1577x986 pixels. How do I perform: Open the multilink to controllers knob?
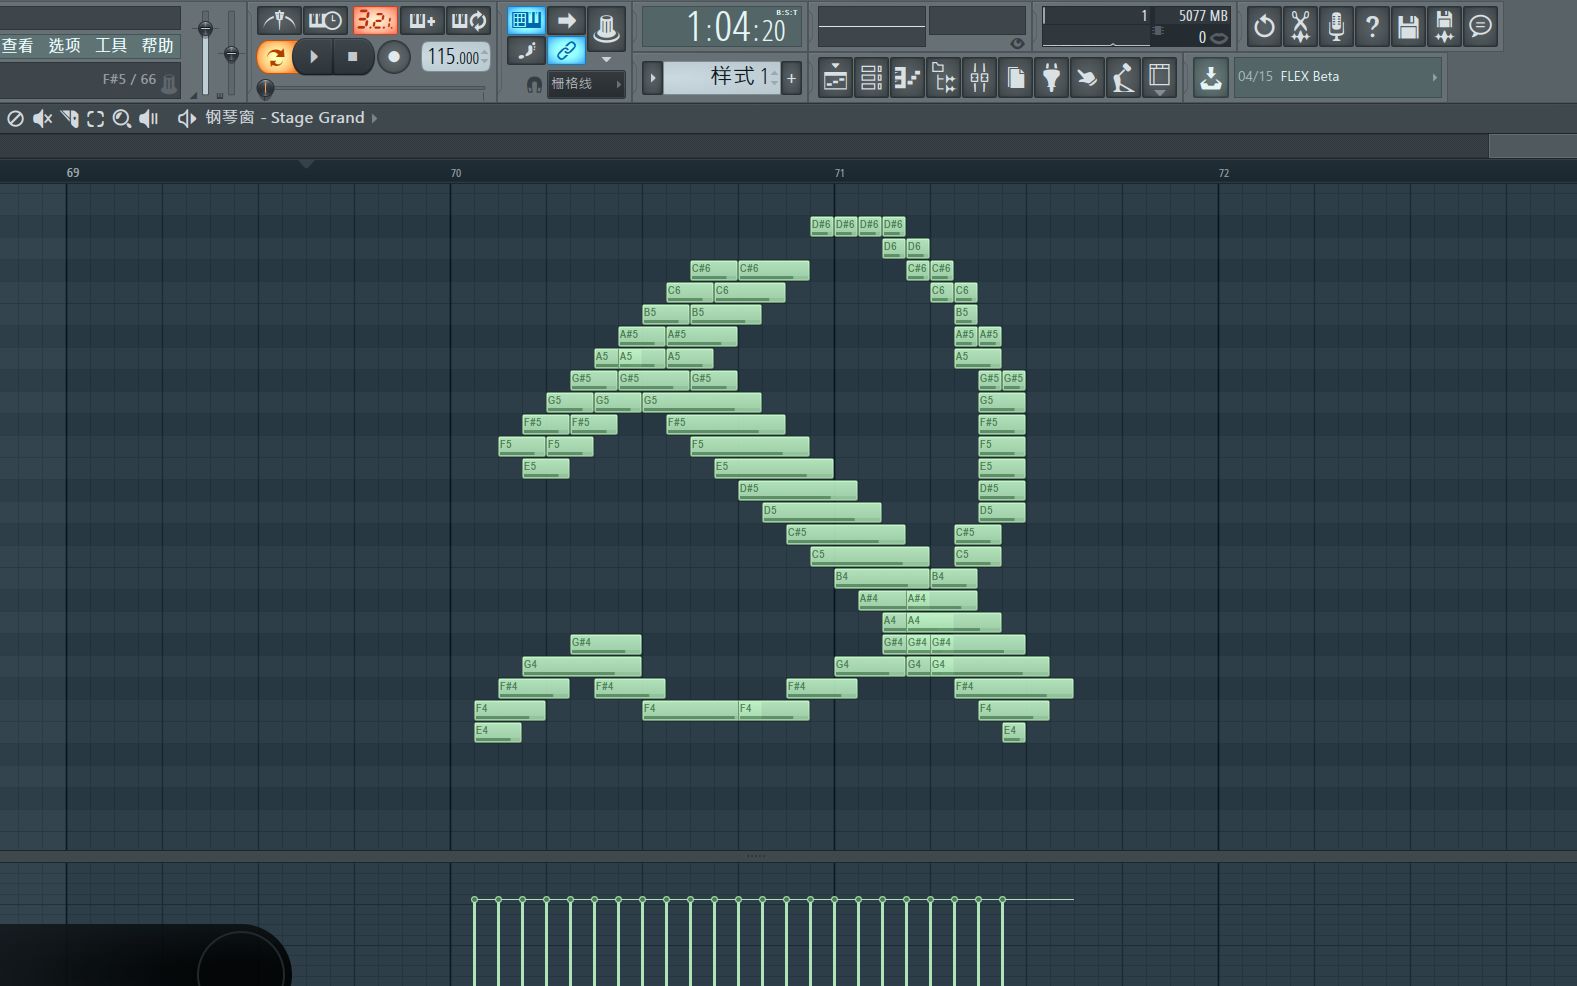click(606, 28)
